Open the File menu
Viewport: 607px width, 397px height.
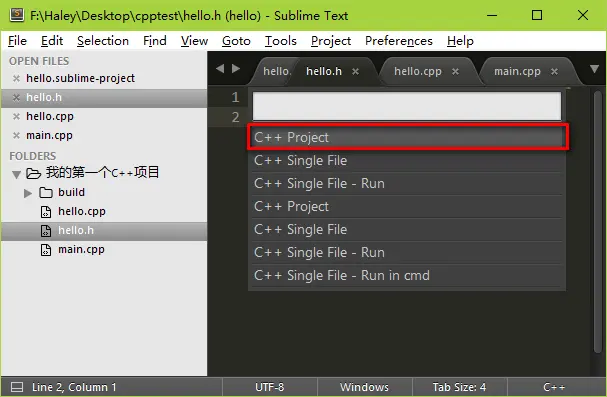(x=17, y=41)
